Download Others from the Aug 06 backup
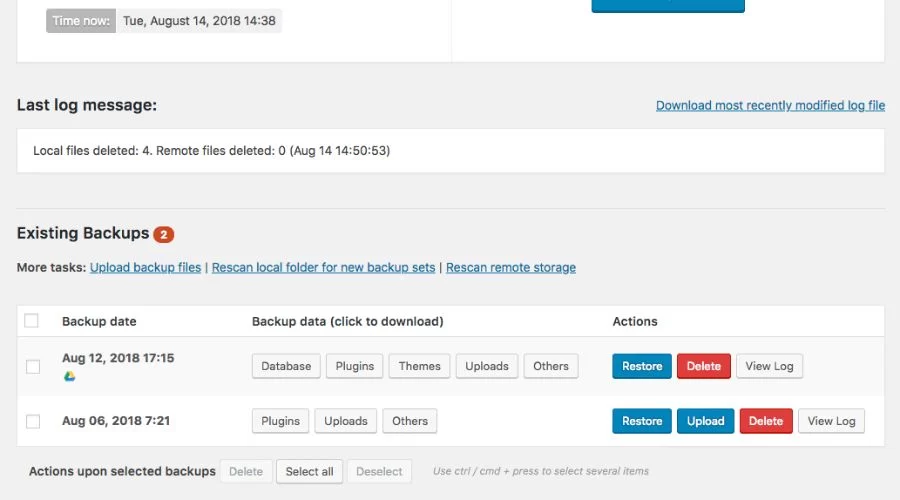Viewport: 900px width, 500px height. tap(410, 421)
